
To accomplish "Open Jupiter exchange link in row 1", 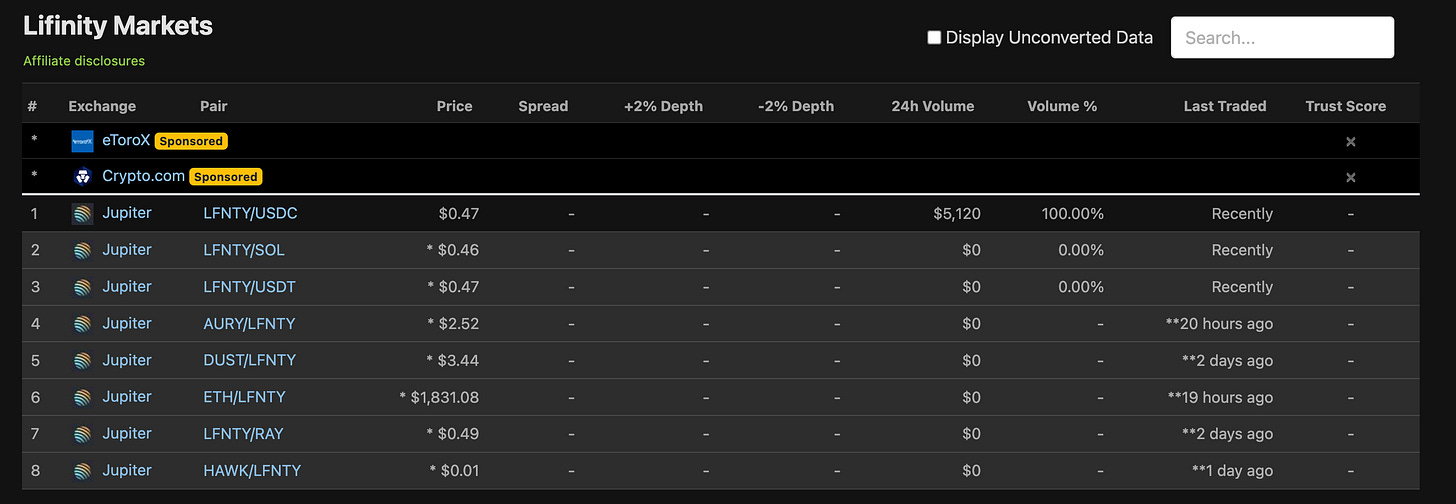I will (127, 213).
